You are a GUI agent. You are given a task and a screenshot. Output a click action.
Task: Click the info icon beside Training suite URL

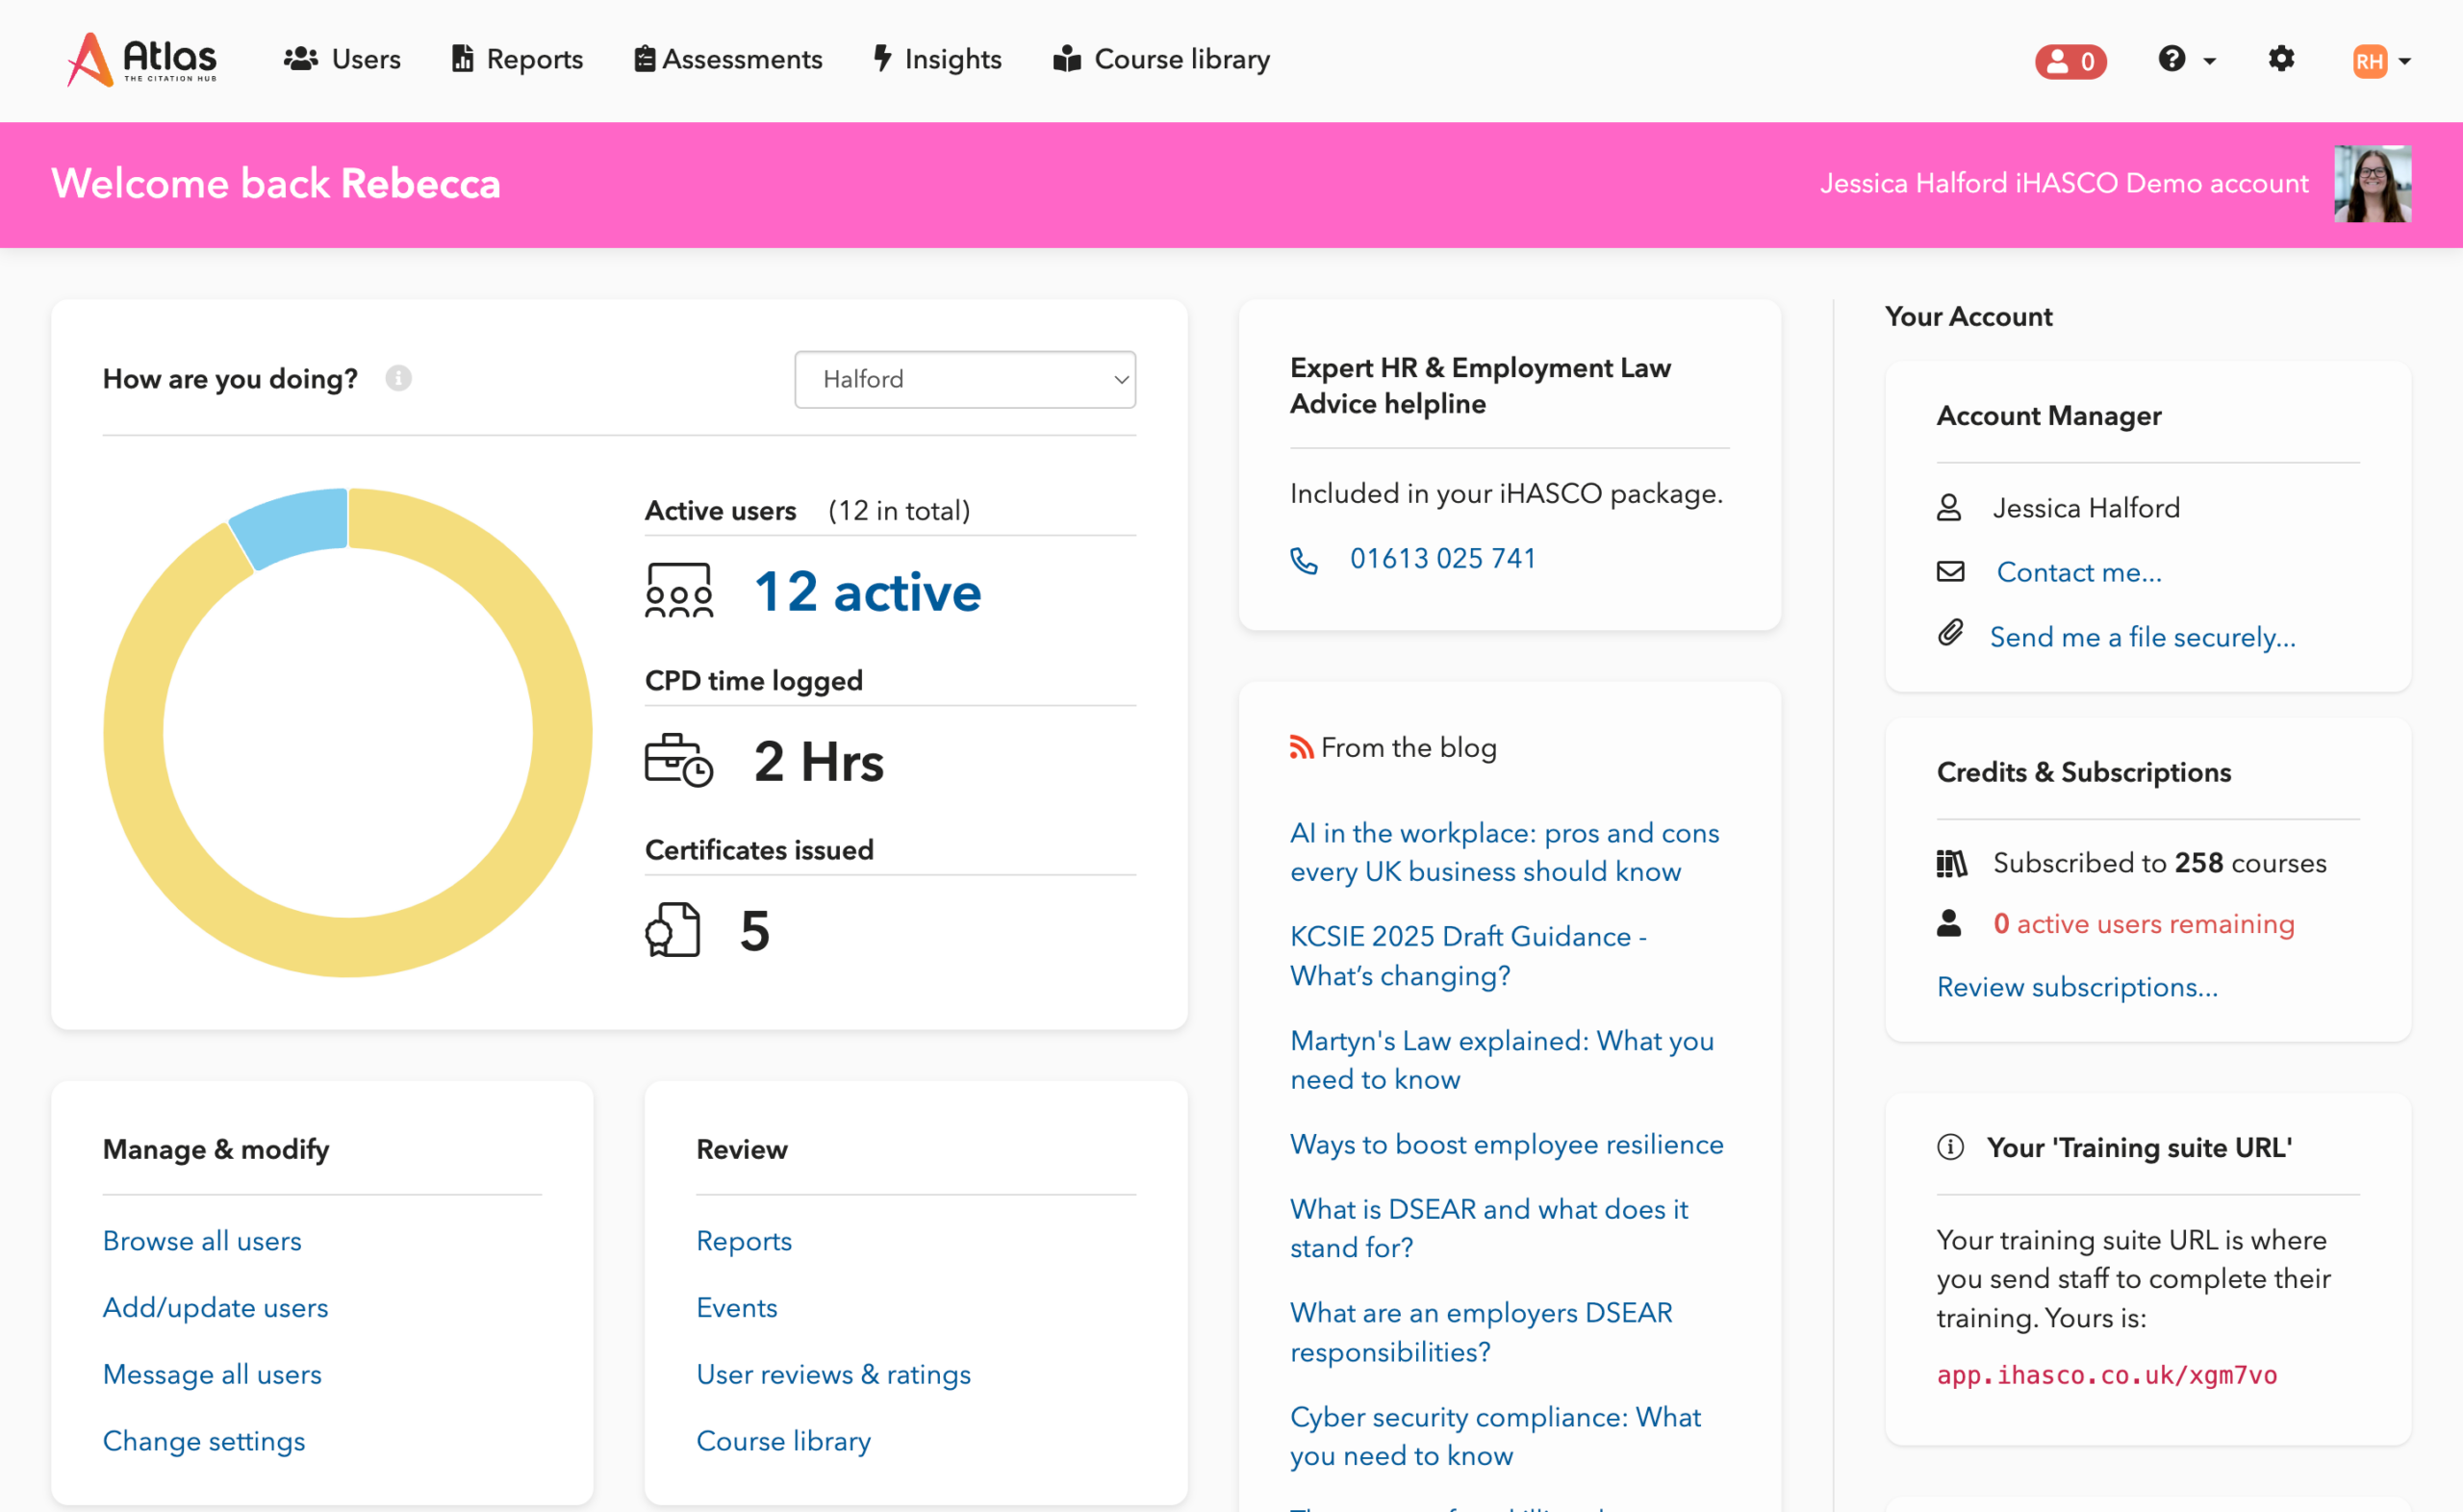[x=1949, y=1146]
